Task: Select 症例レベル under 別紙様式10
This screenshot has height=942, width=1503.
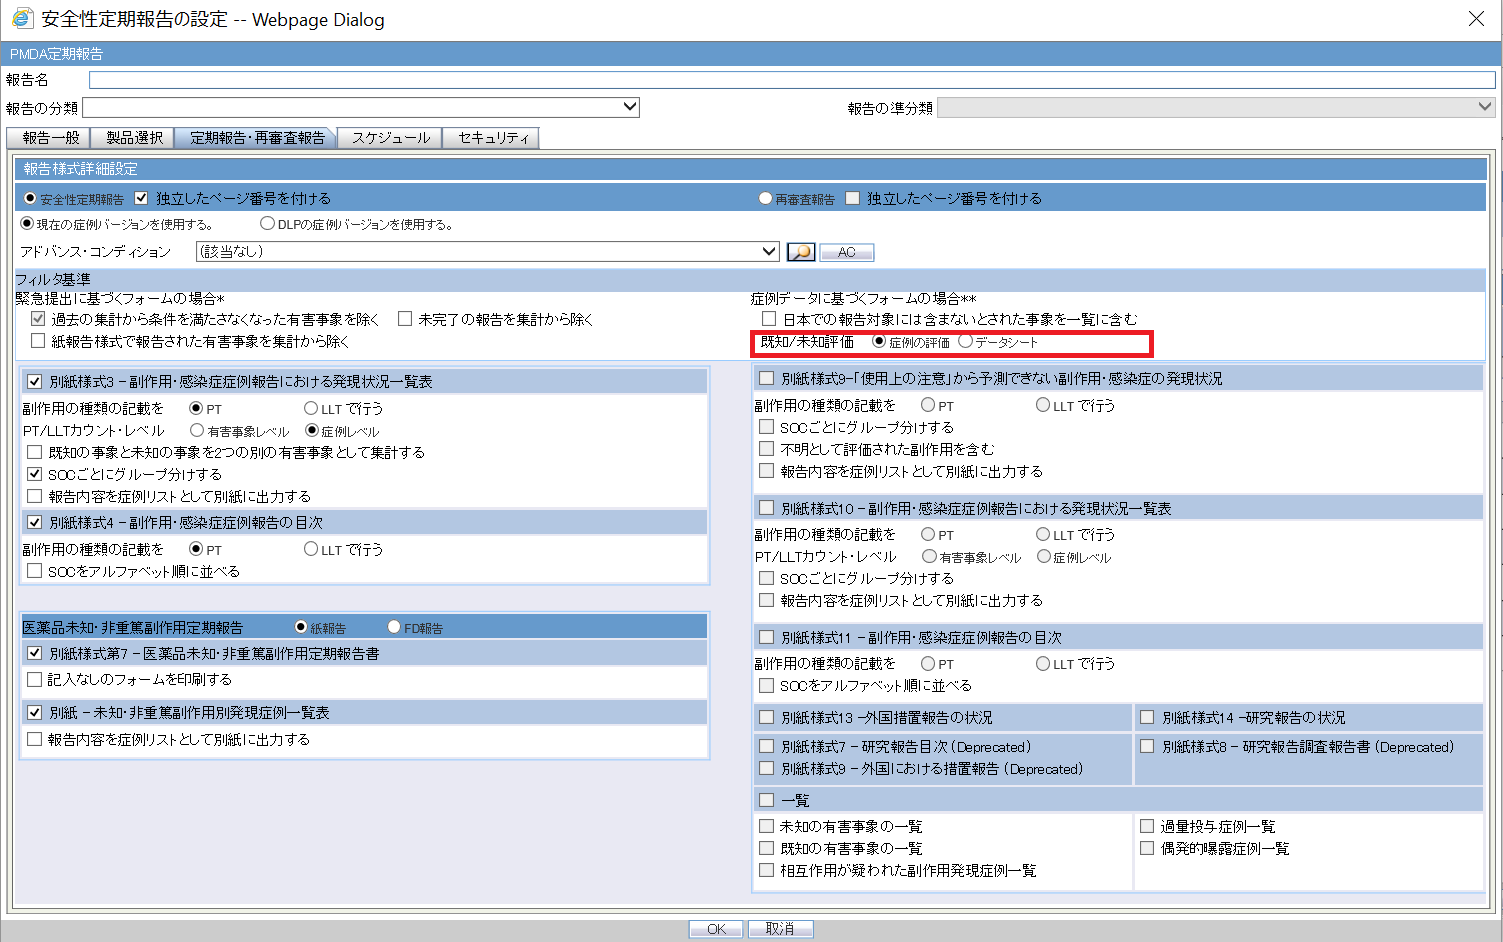Action: point(1044,557)
